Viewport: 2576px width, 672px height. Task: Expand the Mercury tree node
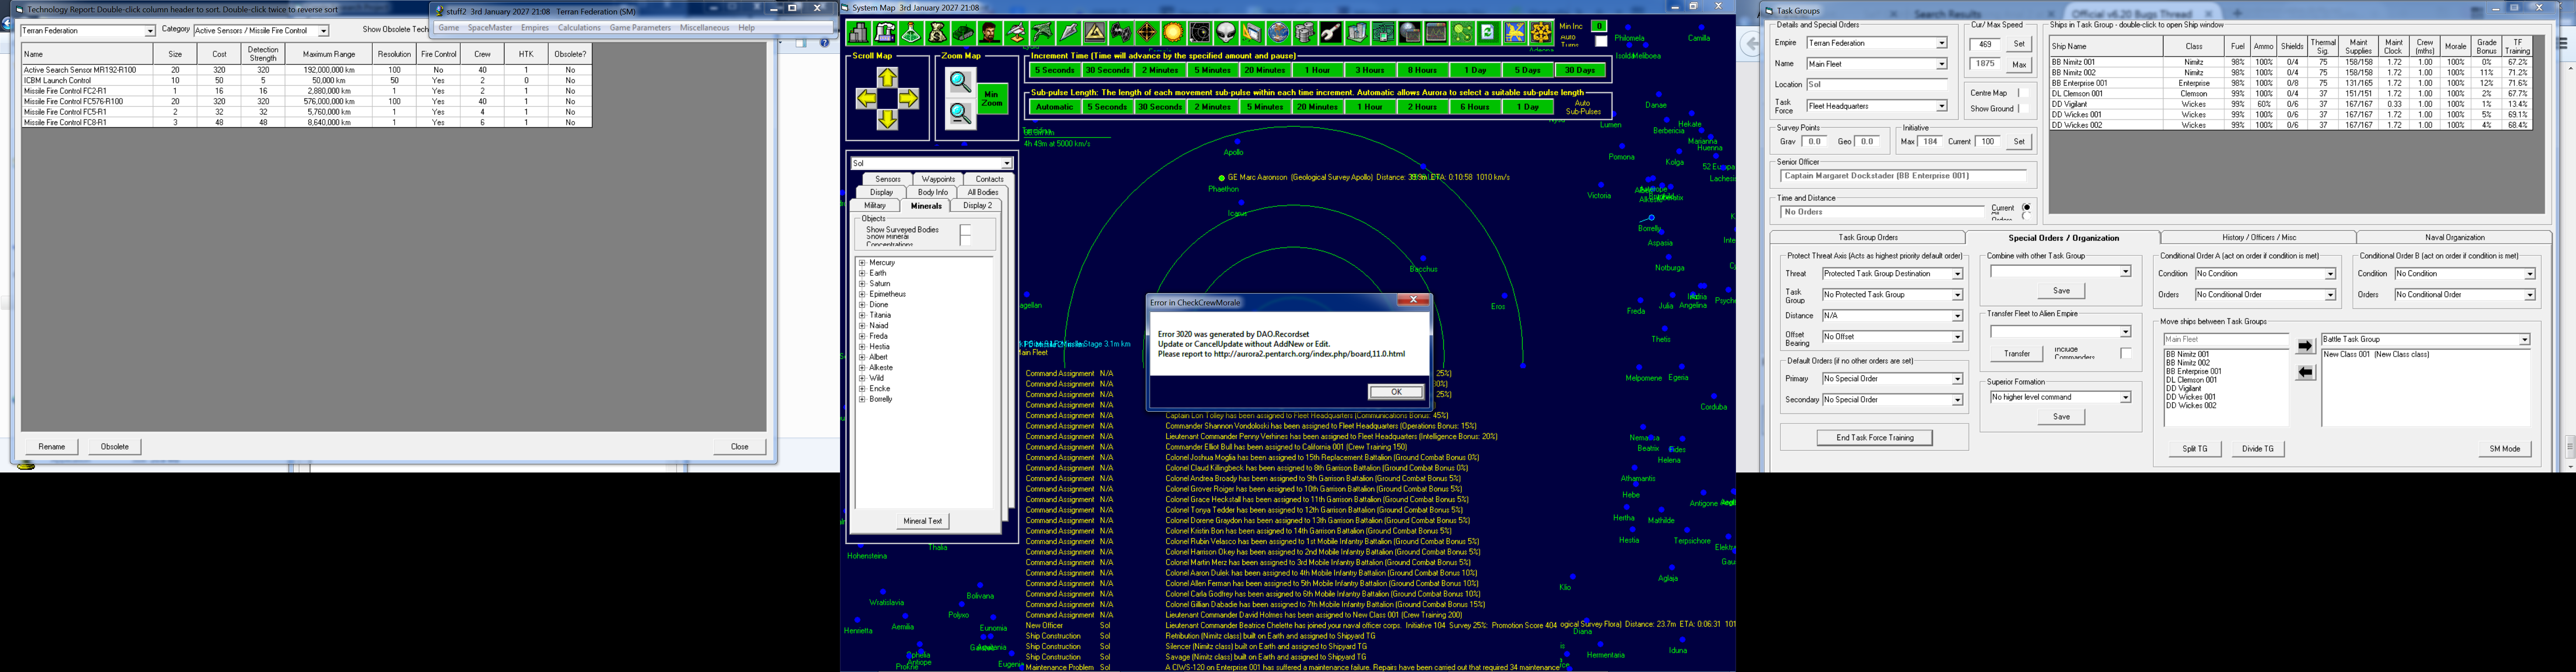(862, 263)
